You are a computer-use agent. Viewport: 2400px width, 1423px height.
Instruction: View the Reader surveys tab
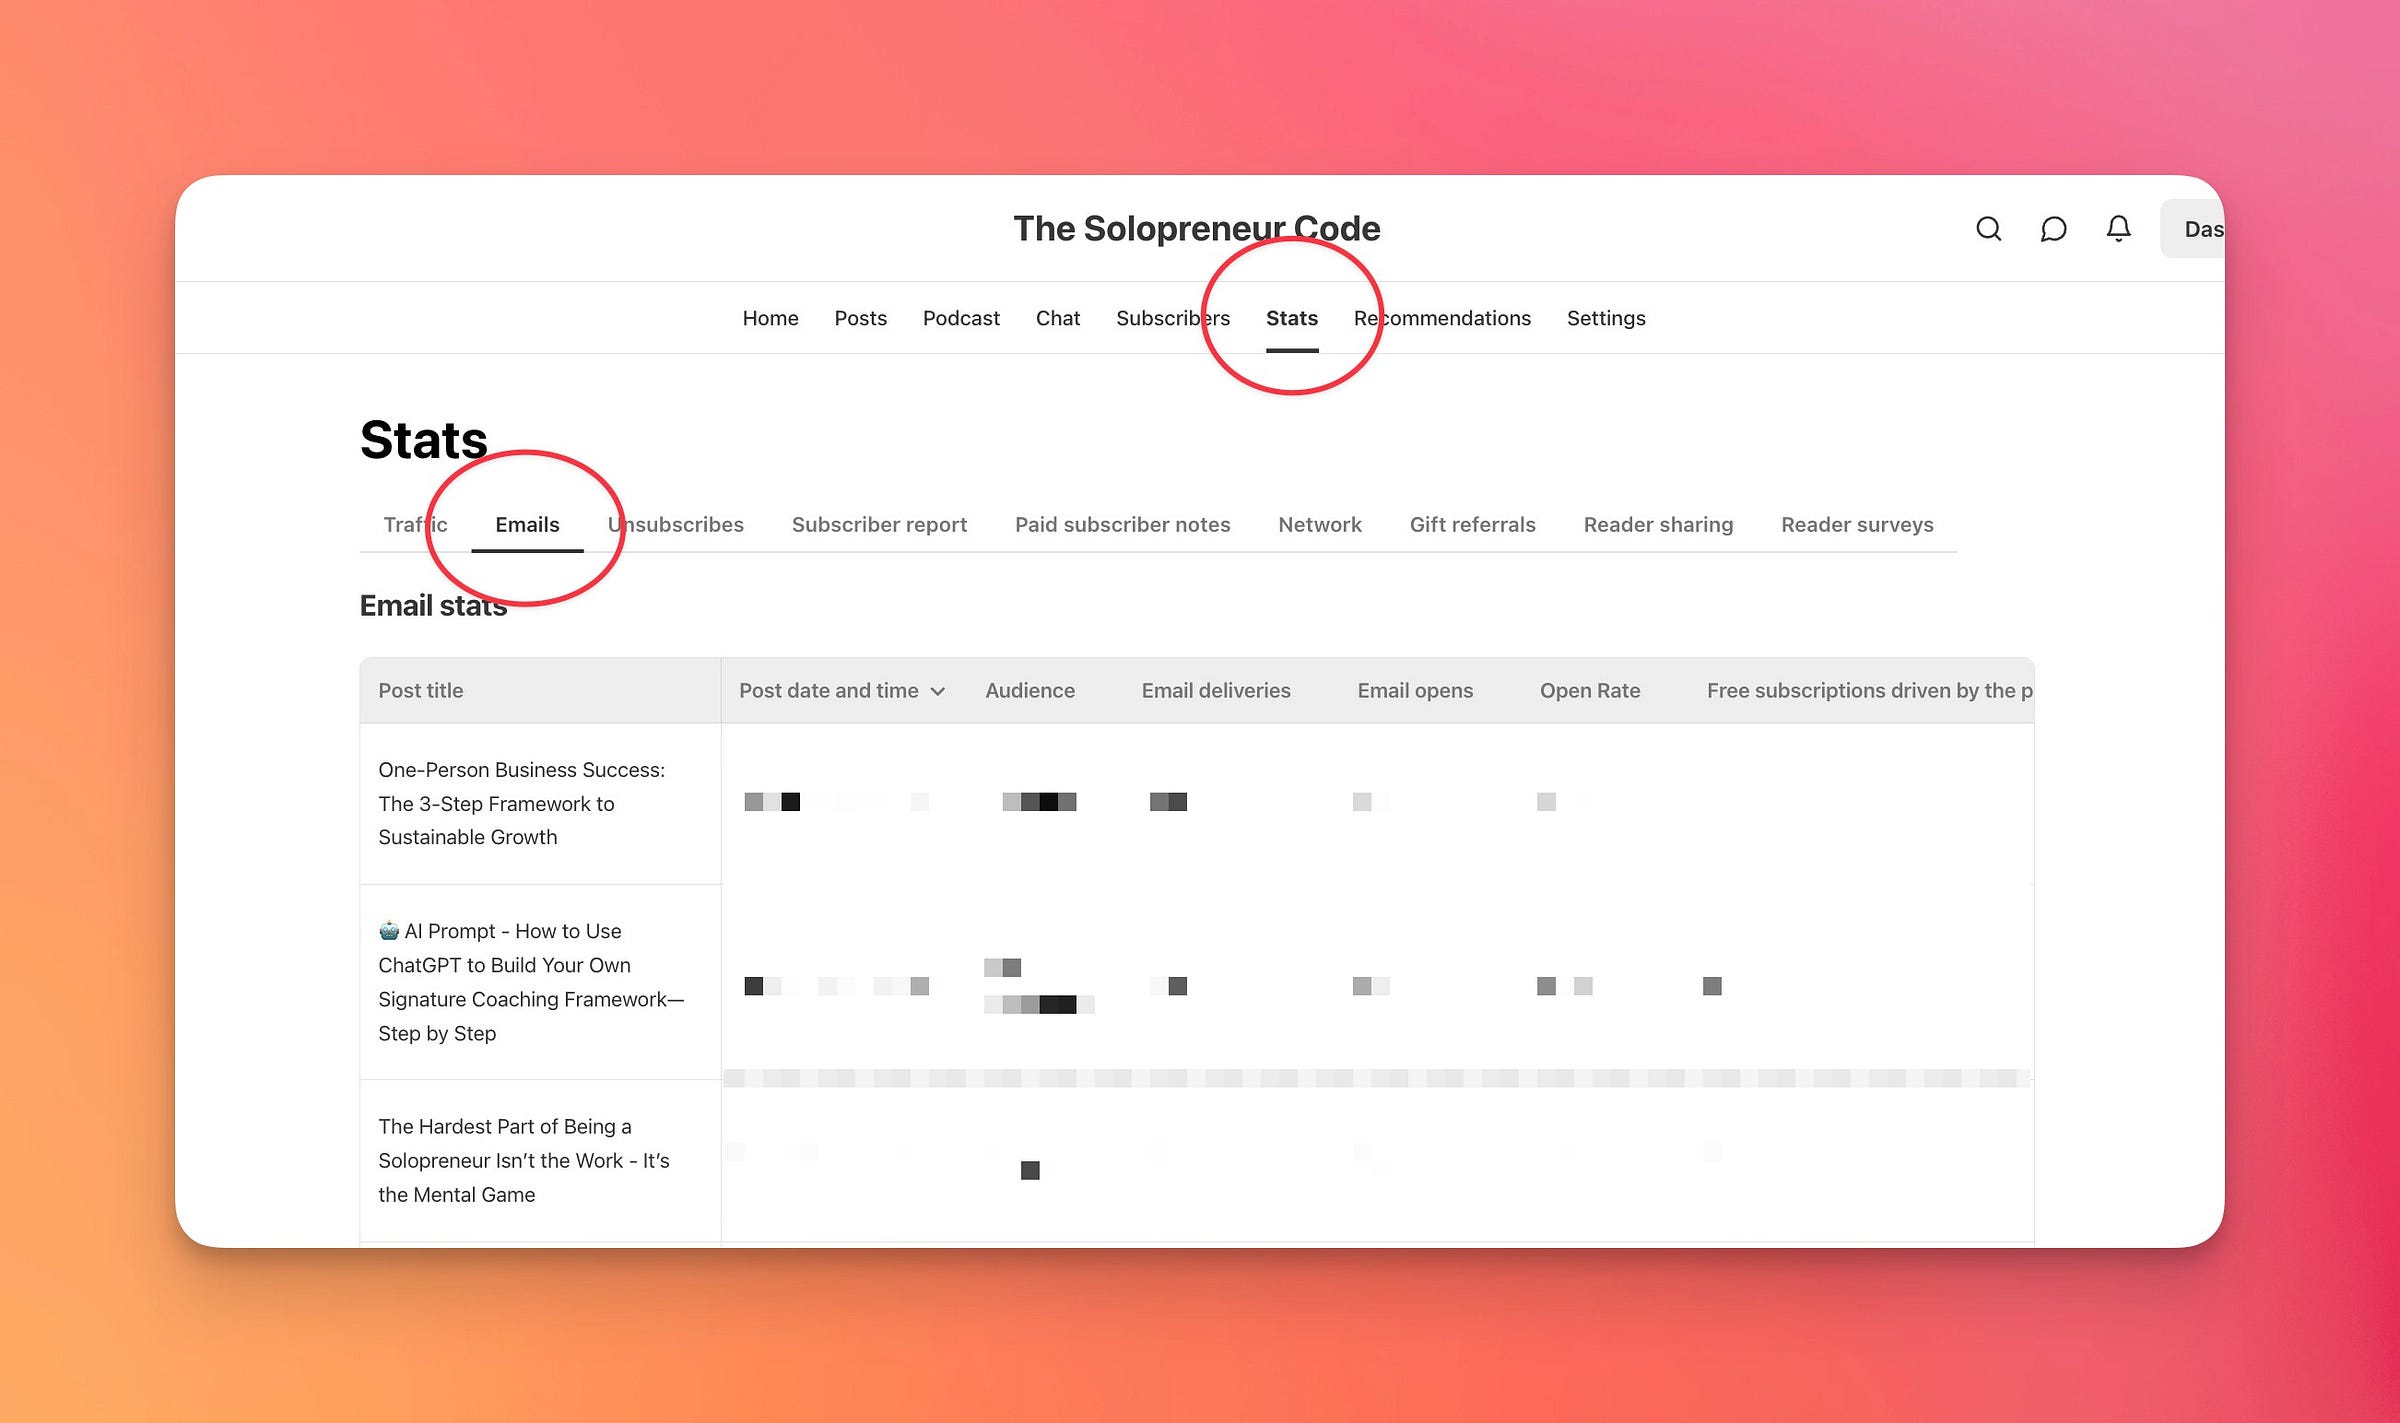click(x=1857, y=524)
